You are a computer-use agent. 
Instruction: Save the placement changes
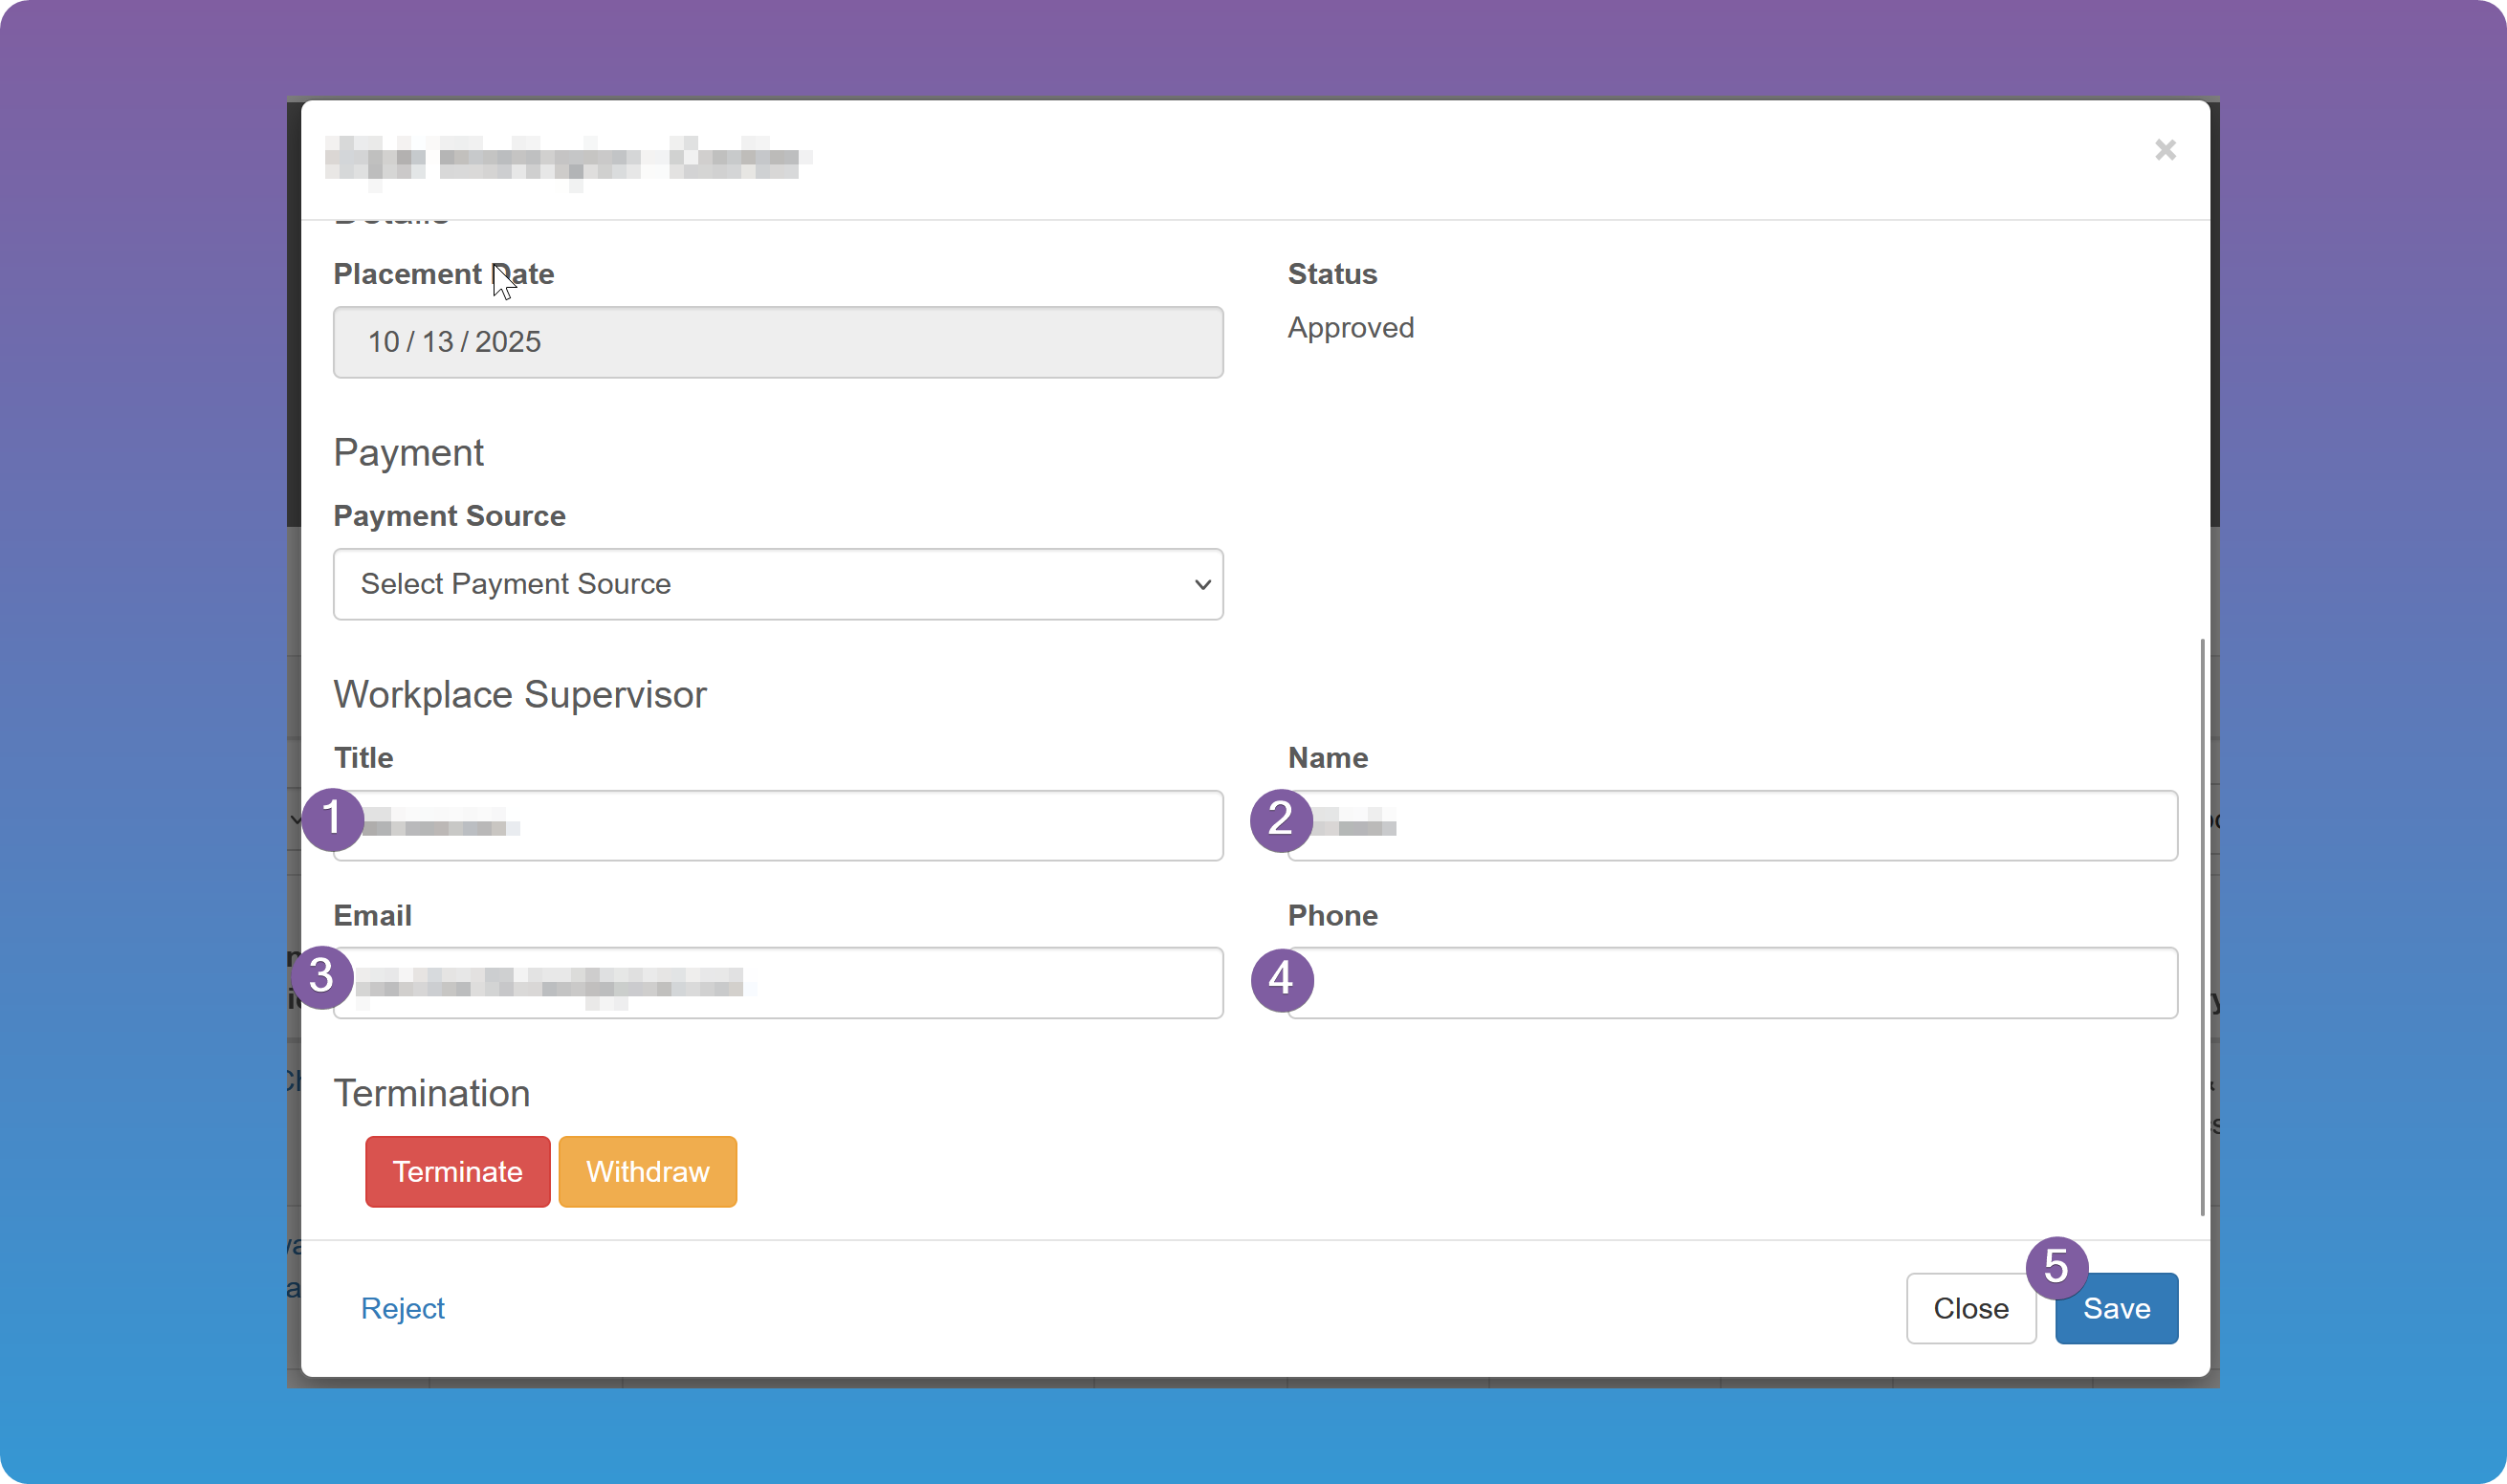pos(2116,1308)
